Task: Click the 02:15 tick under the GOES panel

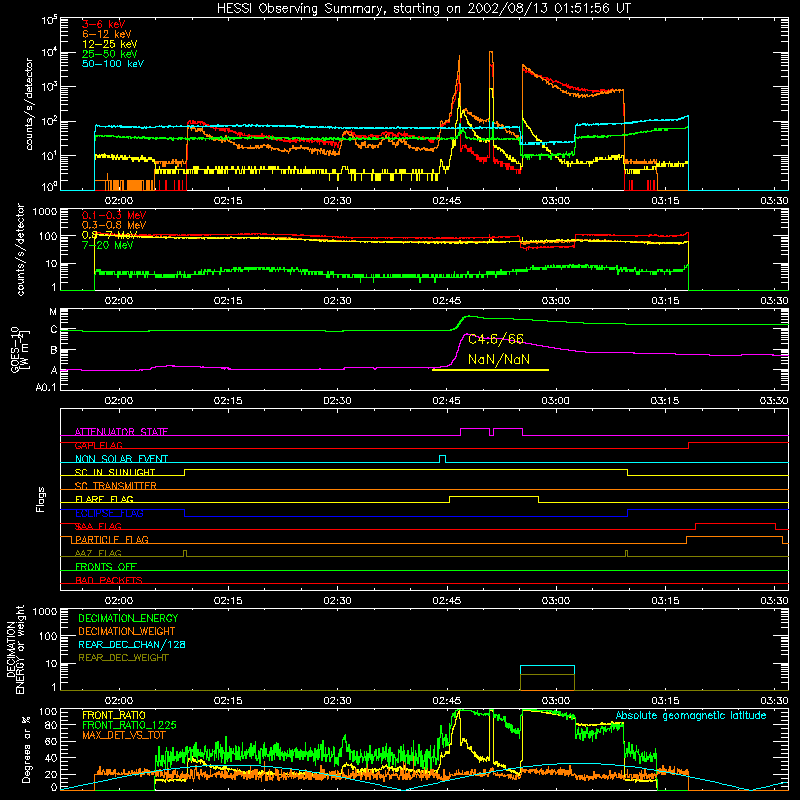Action: click(x=228, y=401)
